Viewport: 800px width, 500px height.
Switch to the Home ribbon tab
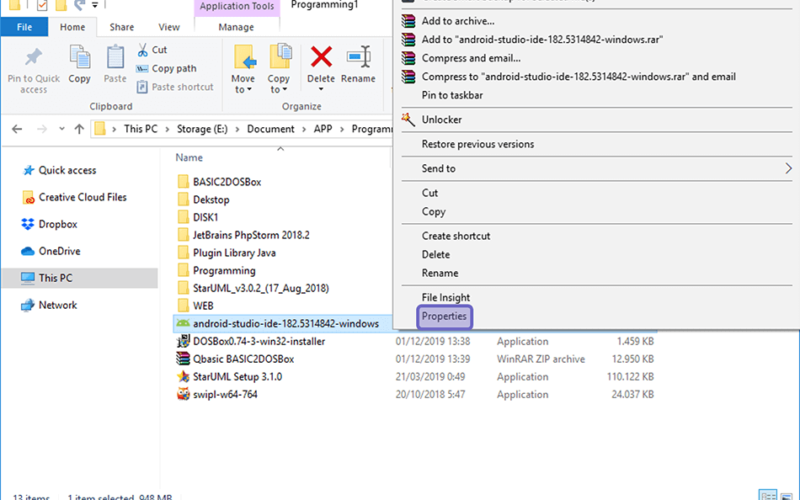pyautogui.click(x=72, y=27)
